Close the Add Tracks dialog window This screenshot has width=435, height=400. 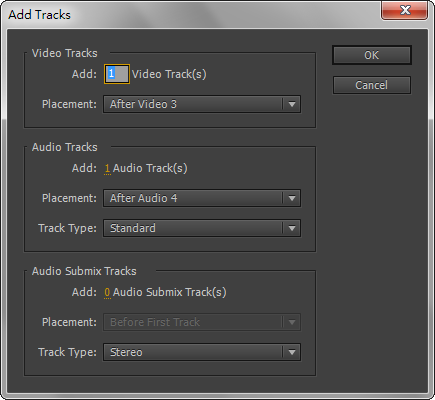[x=405, y=10]
